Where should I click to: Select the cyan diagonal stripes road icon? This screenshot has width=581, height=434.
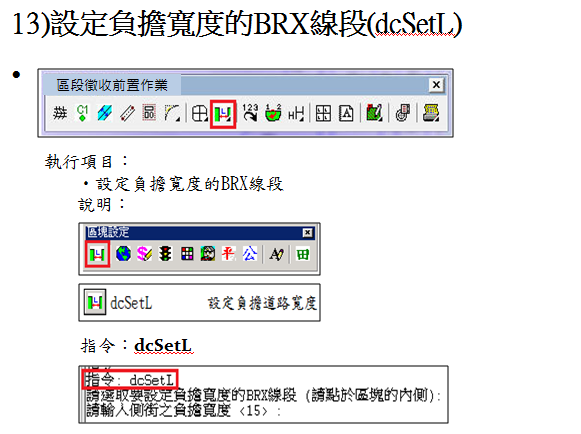point(104,113)
